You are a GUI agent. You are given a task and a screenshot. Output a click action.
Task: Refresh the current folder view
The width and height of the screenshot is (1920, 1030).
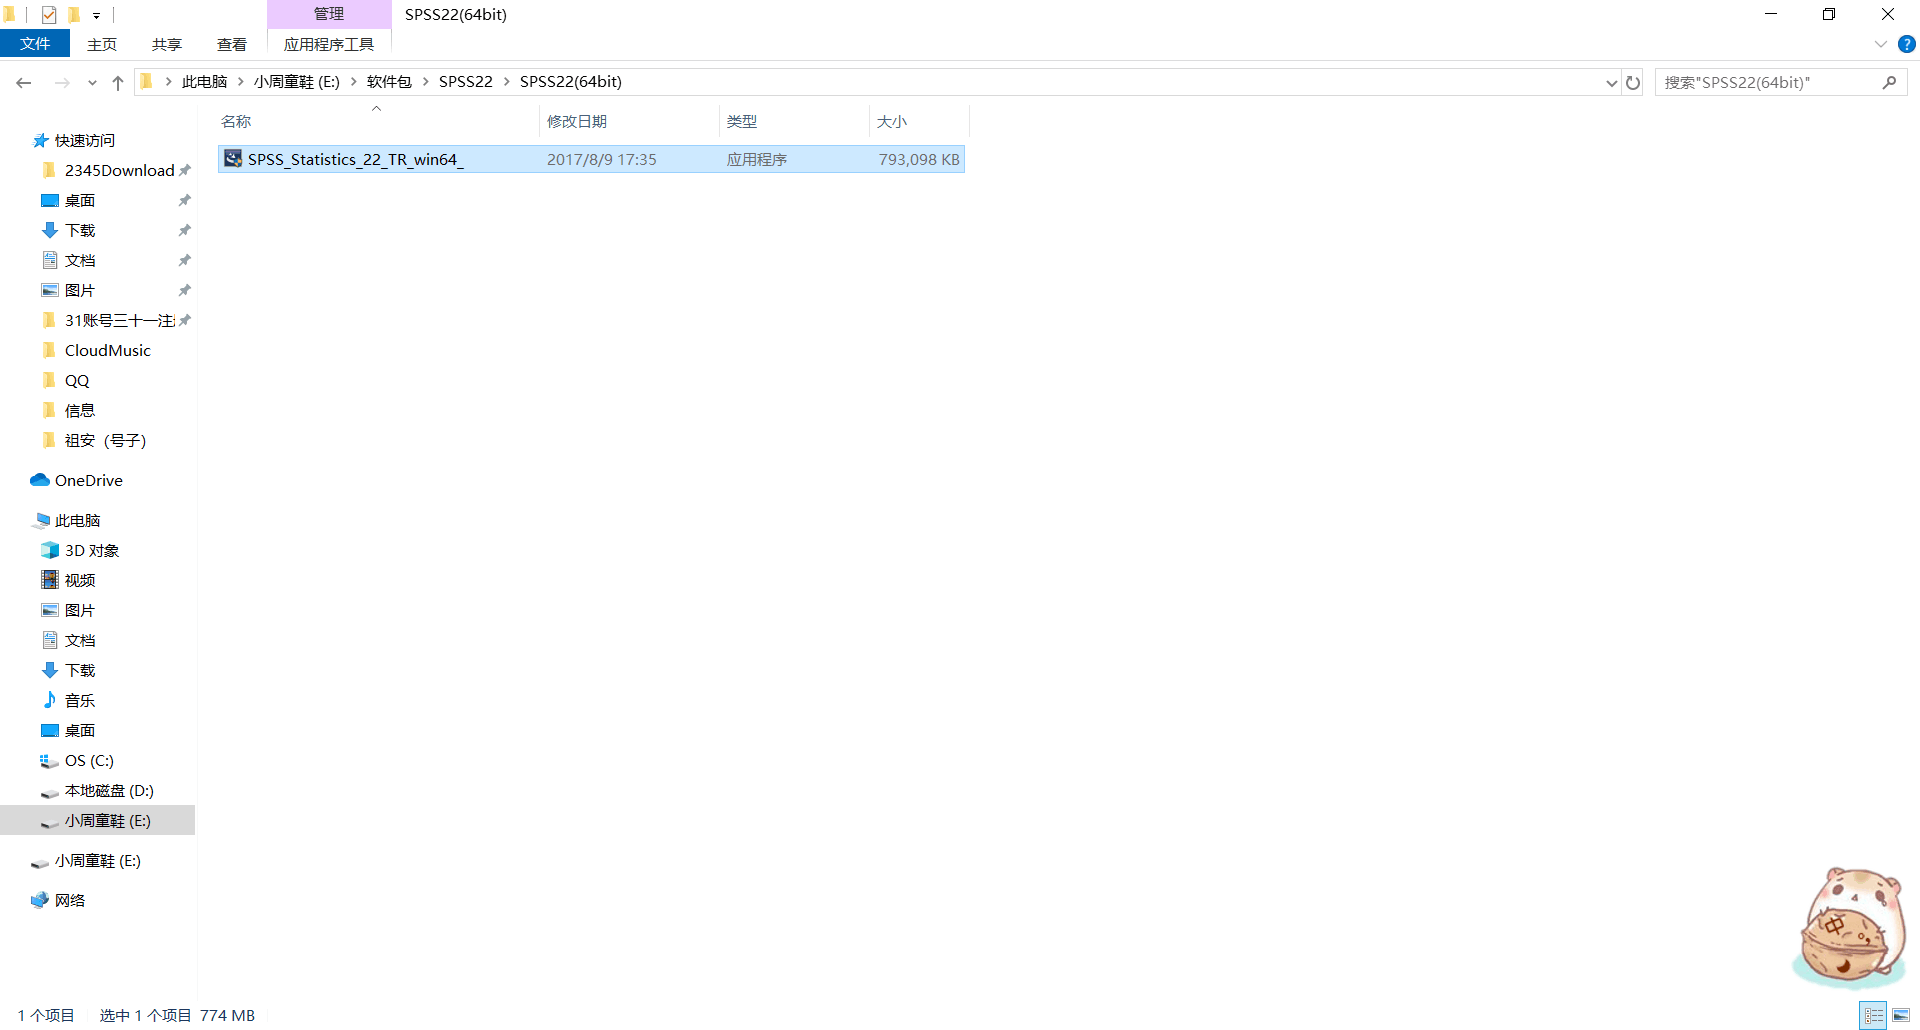(1633, 83)
